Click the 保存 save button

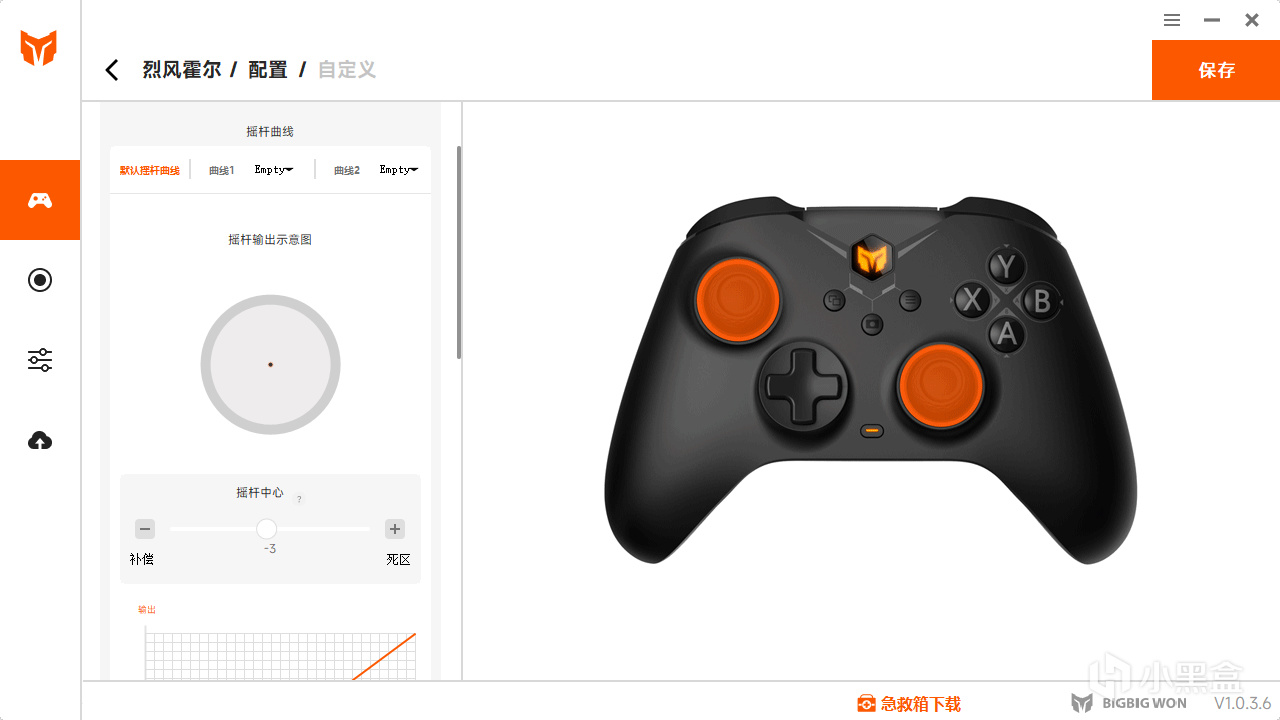1216,70
